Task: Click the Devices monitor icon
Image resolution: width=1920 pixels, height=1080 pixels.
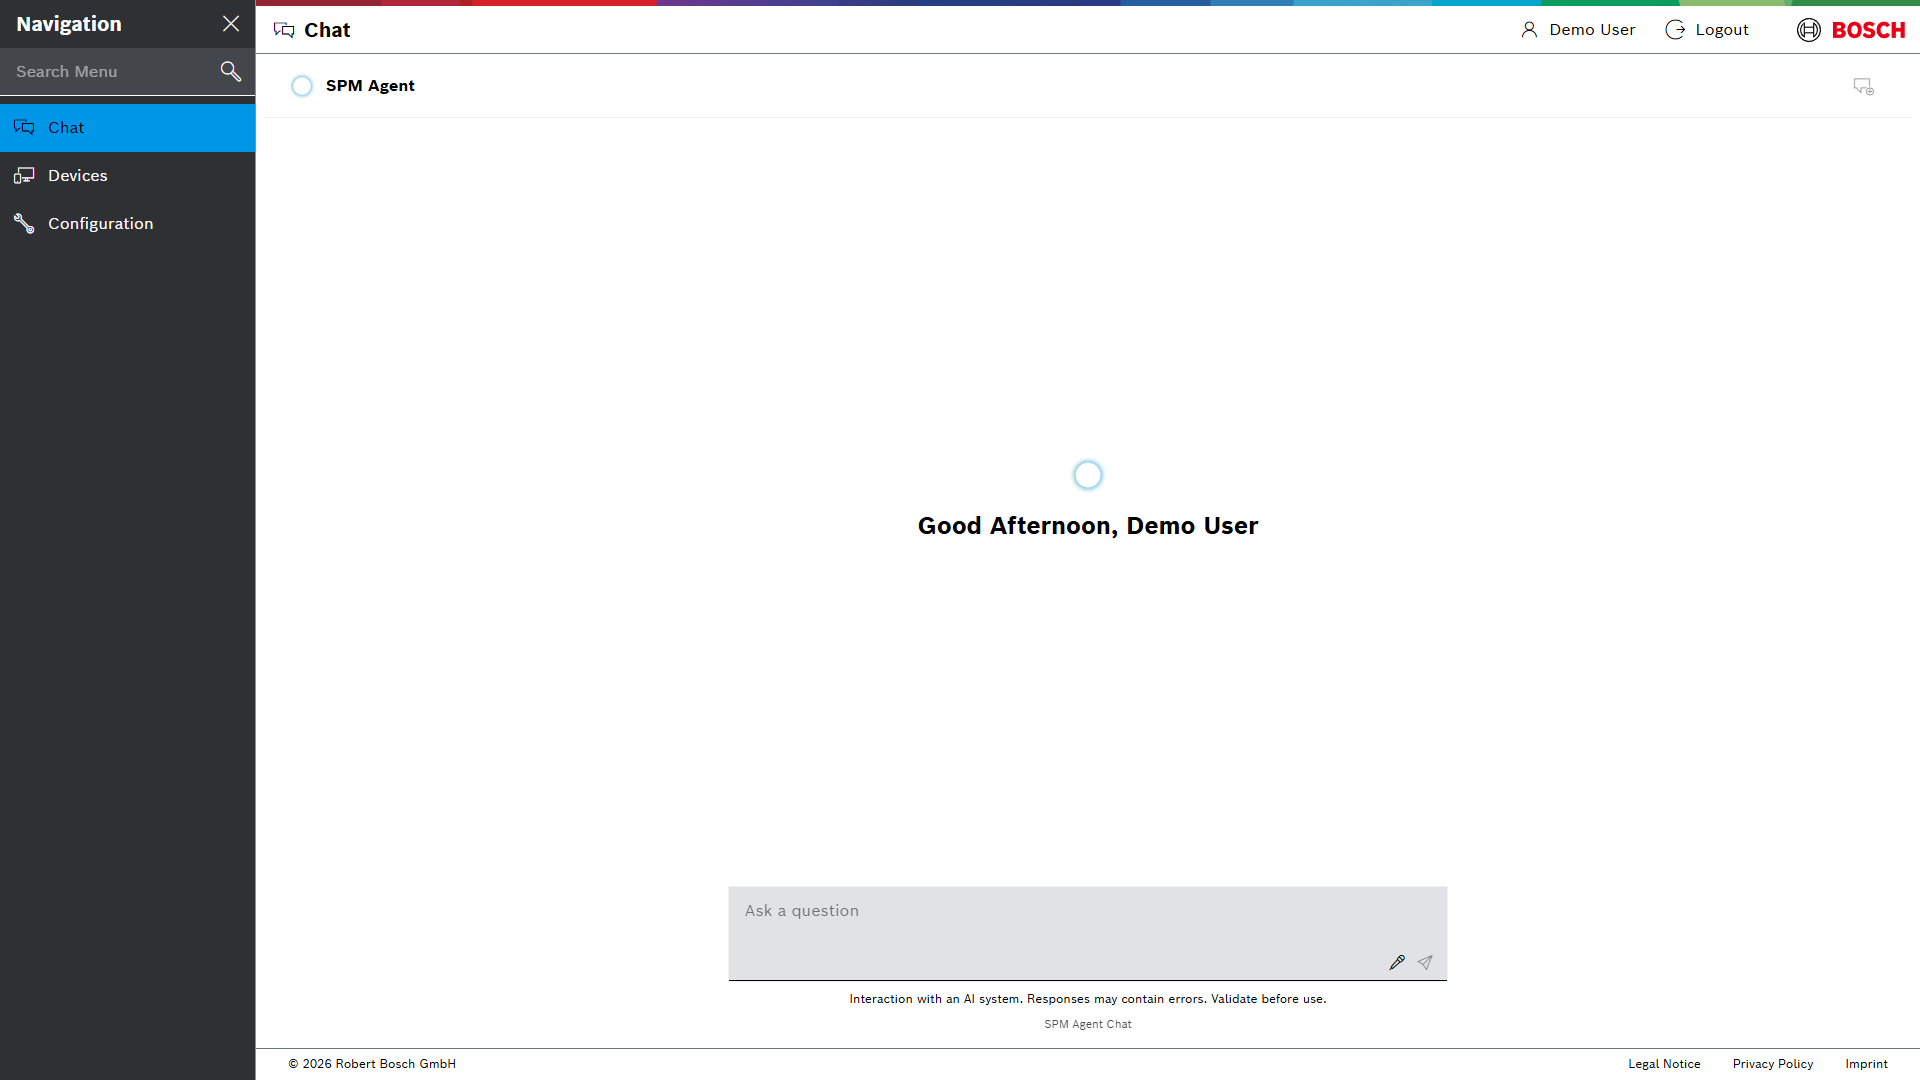Action: click(24, 176)
